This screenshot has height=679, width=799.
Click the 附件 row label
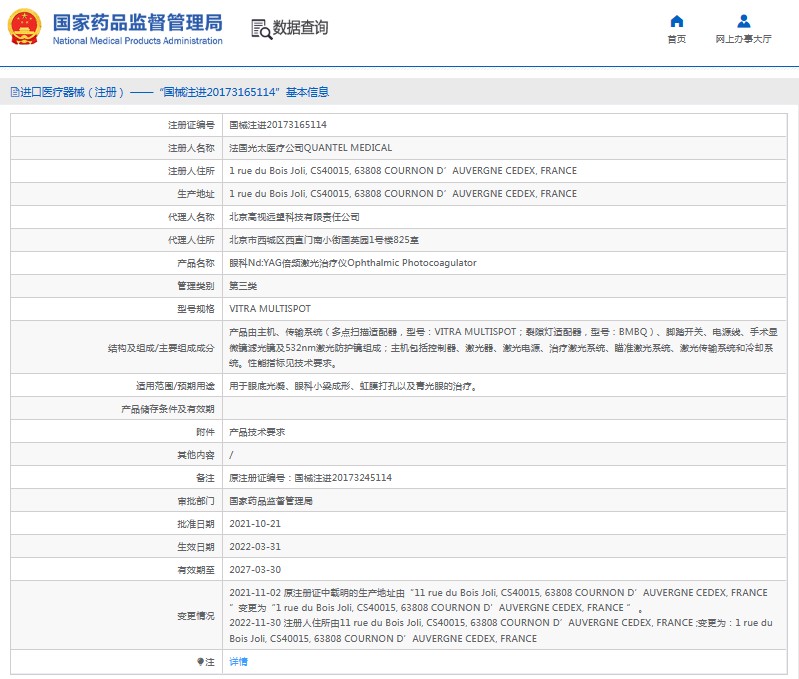pos(205,432)
